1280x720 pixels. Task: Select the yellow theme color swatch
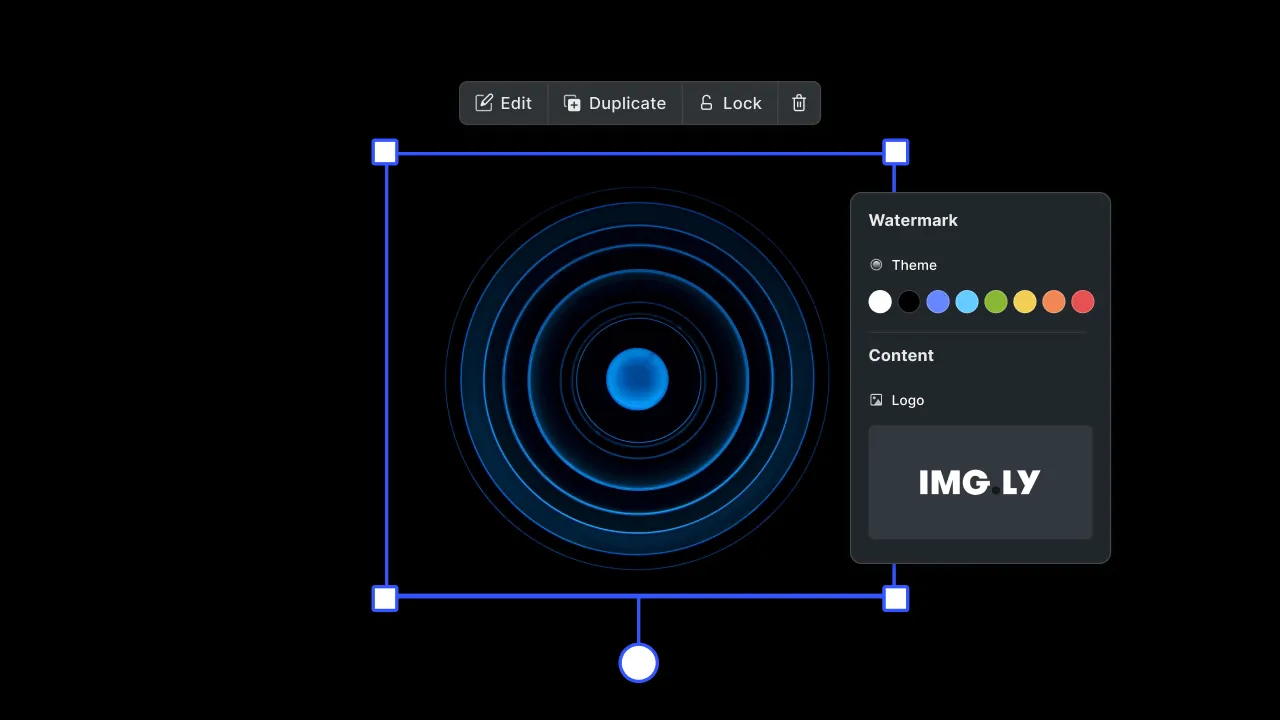pyautogui.click(x=1025, y=302)
